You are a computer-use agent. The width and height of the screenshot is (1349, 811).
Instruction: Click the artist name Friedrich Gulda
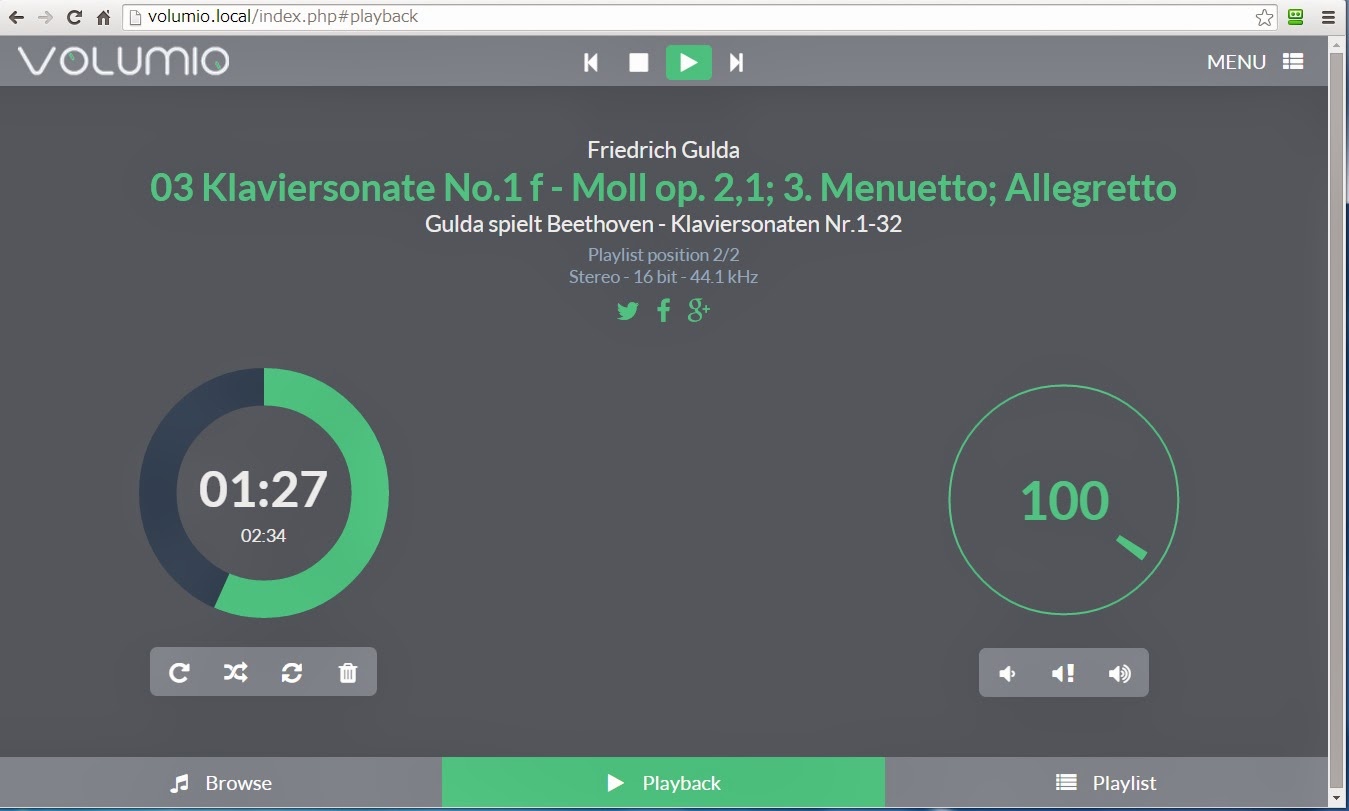coord(663,151)
